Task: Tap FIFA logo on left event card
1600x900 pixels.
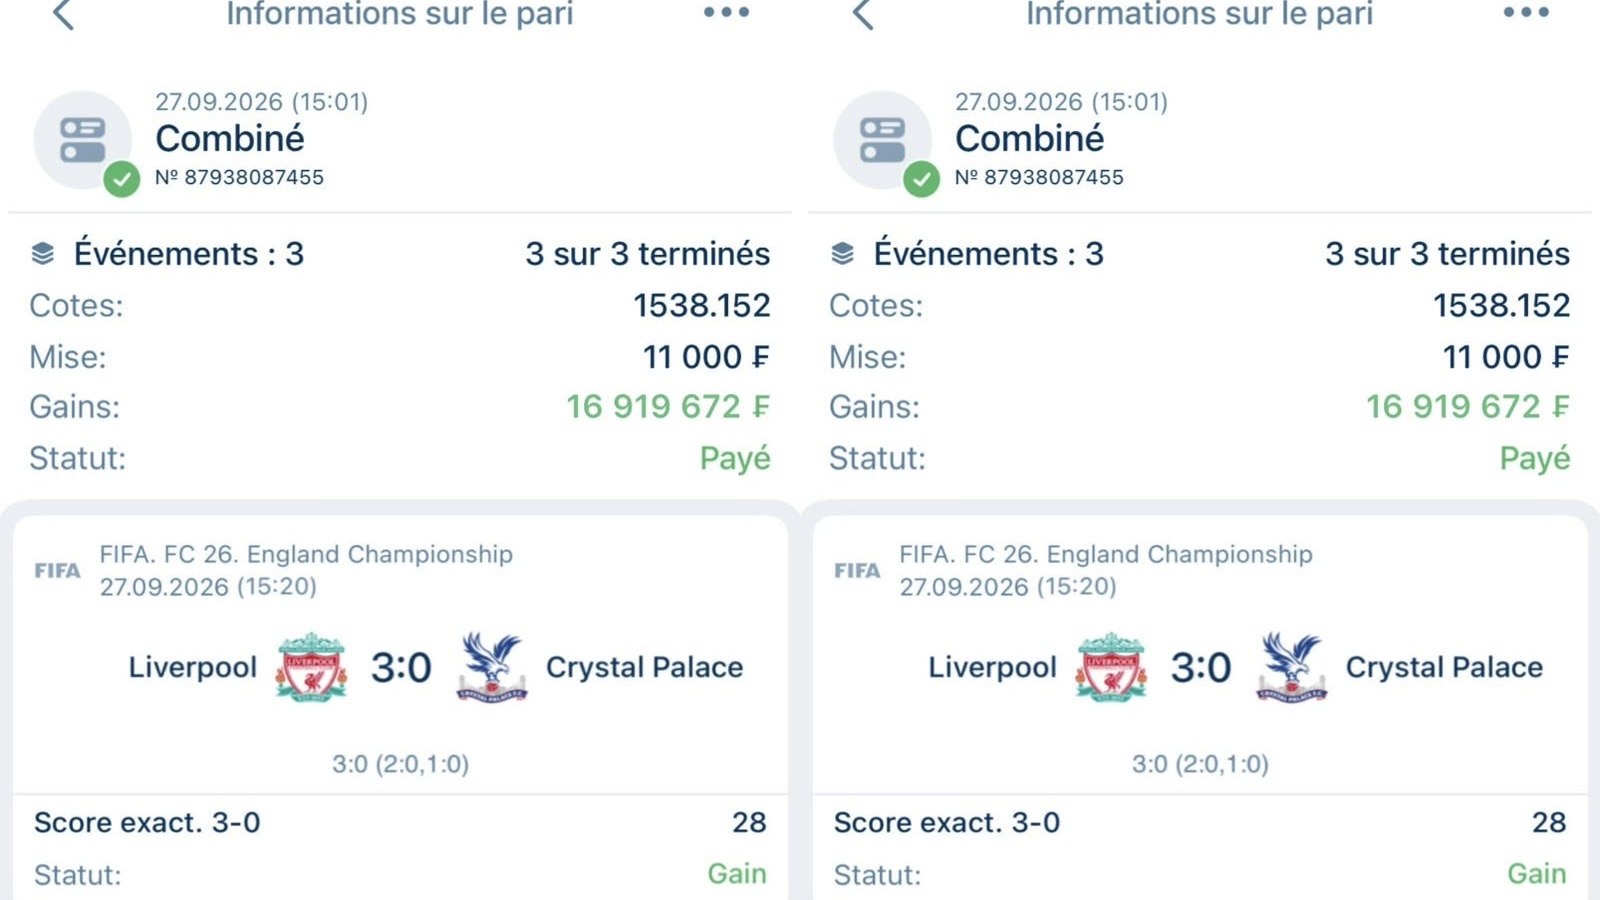Action: point(57,570)
